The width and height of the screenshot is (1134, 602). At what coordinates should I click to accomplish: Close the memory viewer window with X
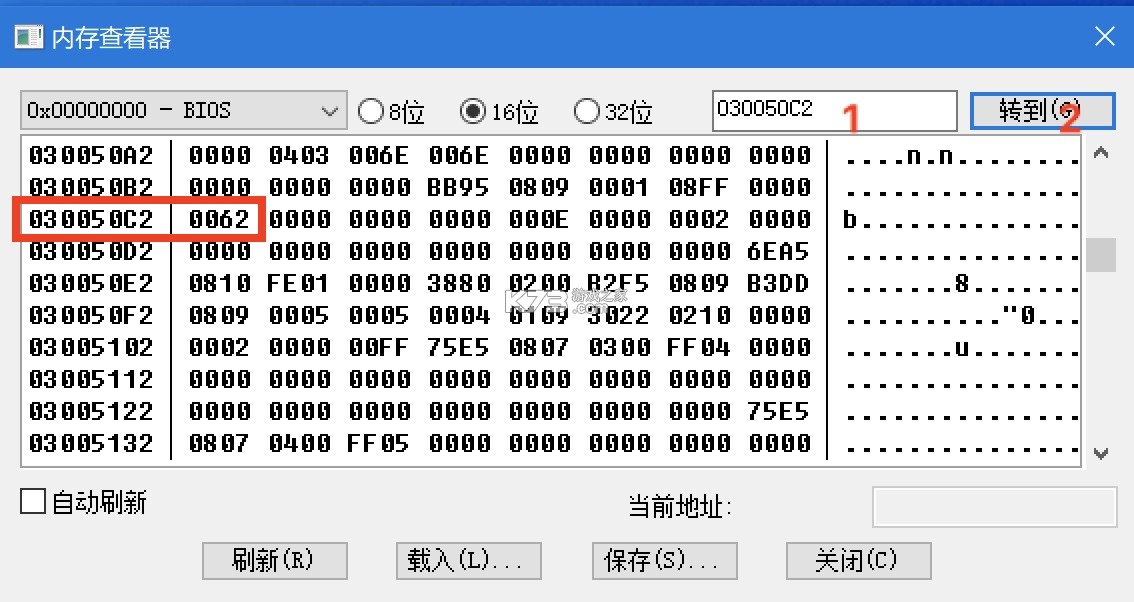tap(1104, 37)
